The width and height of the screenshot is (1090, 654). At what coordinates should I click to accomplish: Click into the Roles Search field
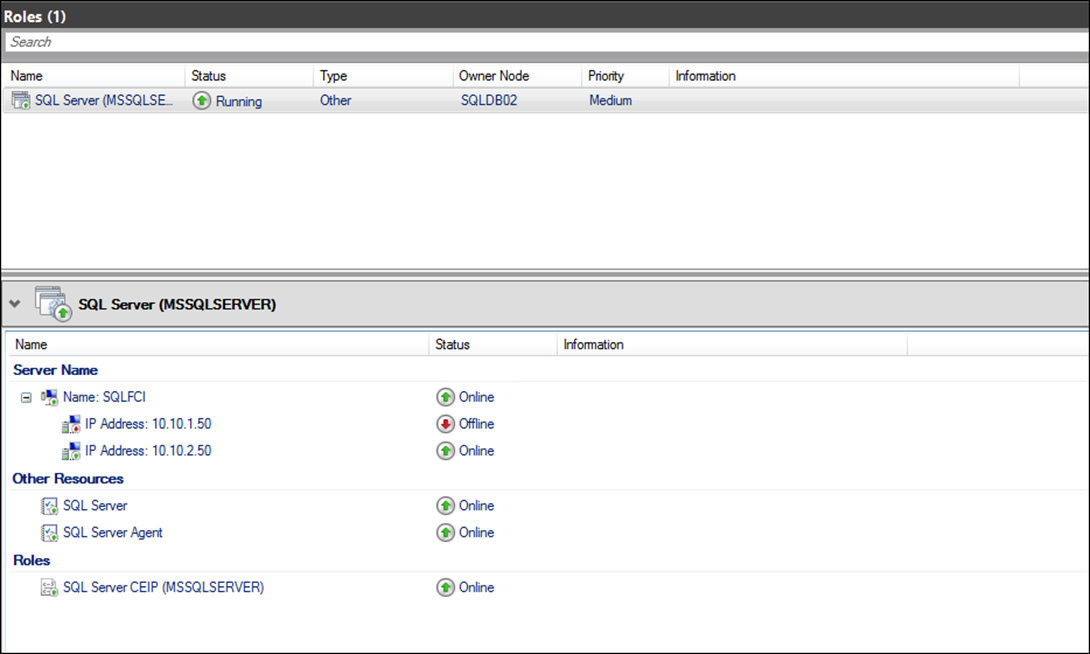[546, 42]
